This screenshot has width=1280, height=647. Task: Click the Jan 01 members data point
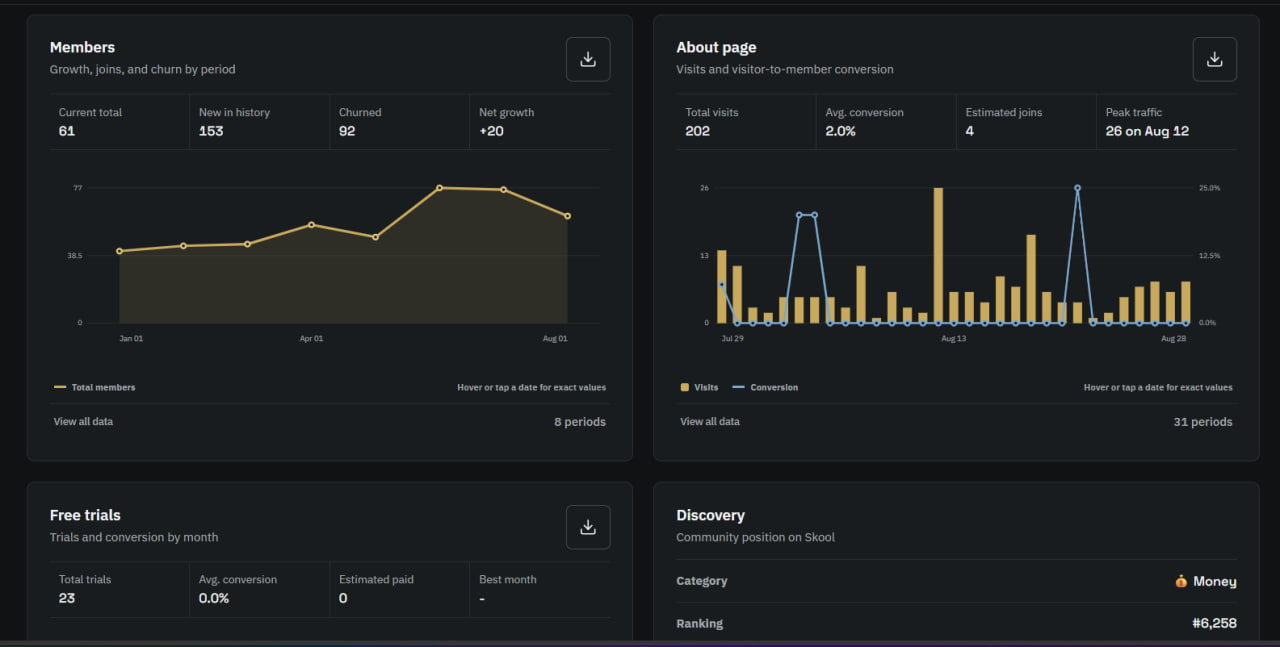click(119, 251)
